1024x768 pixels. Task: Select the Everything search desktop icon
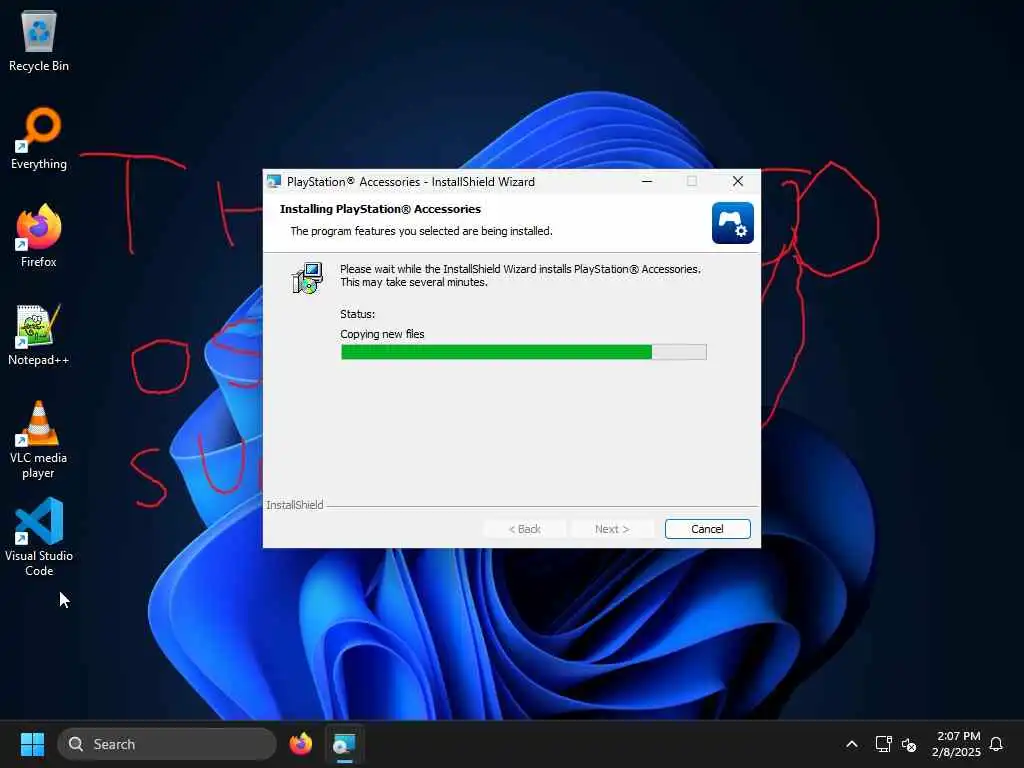(x=39, y=138)
